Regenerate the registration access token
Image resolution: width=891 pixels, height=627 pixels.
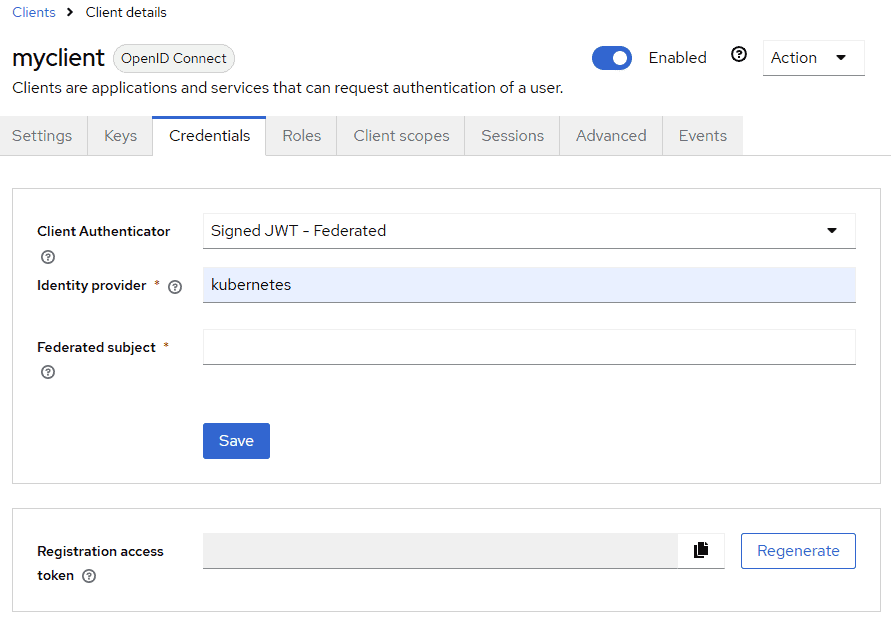point(797,551)
